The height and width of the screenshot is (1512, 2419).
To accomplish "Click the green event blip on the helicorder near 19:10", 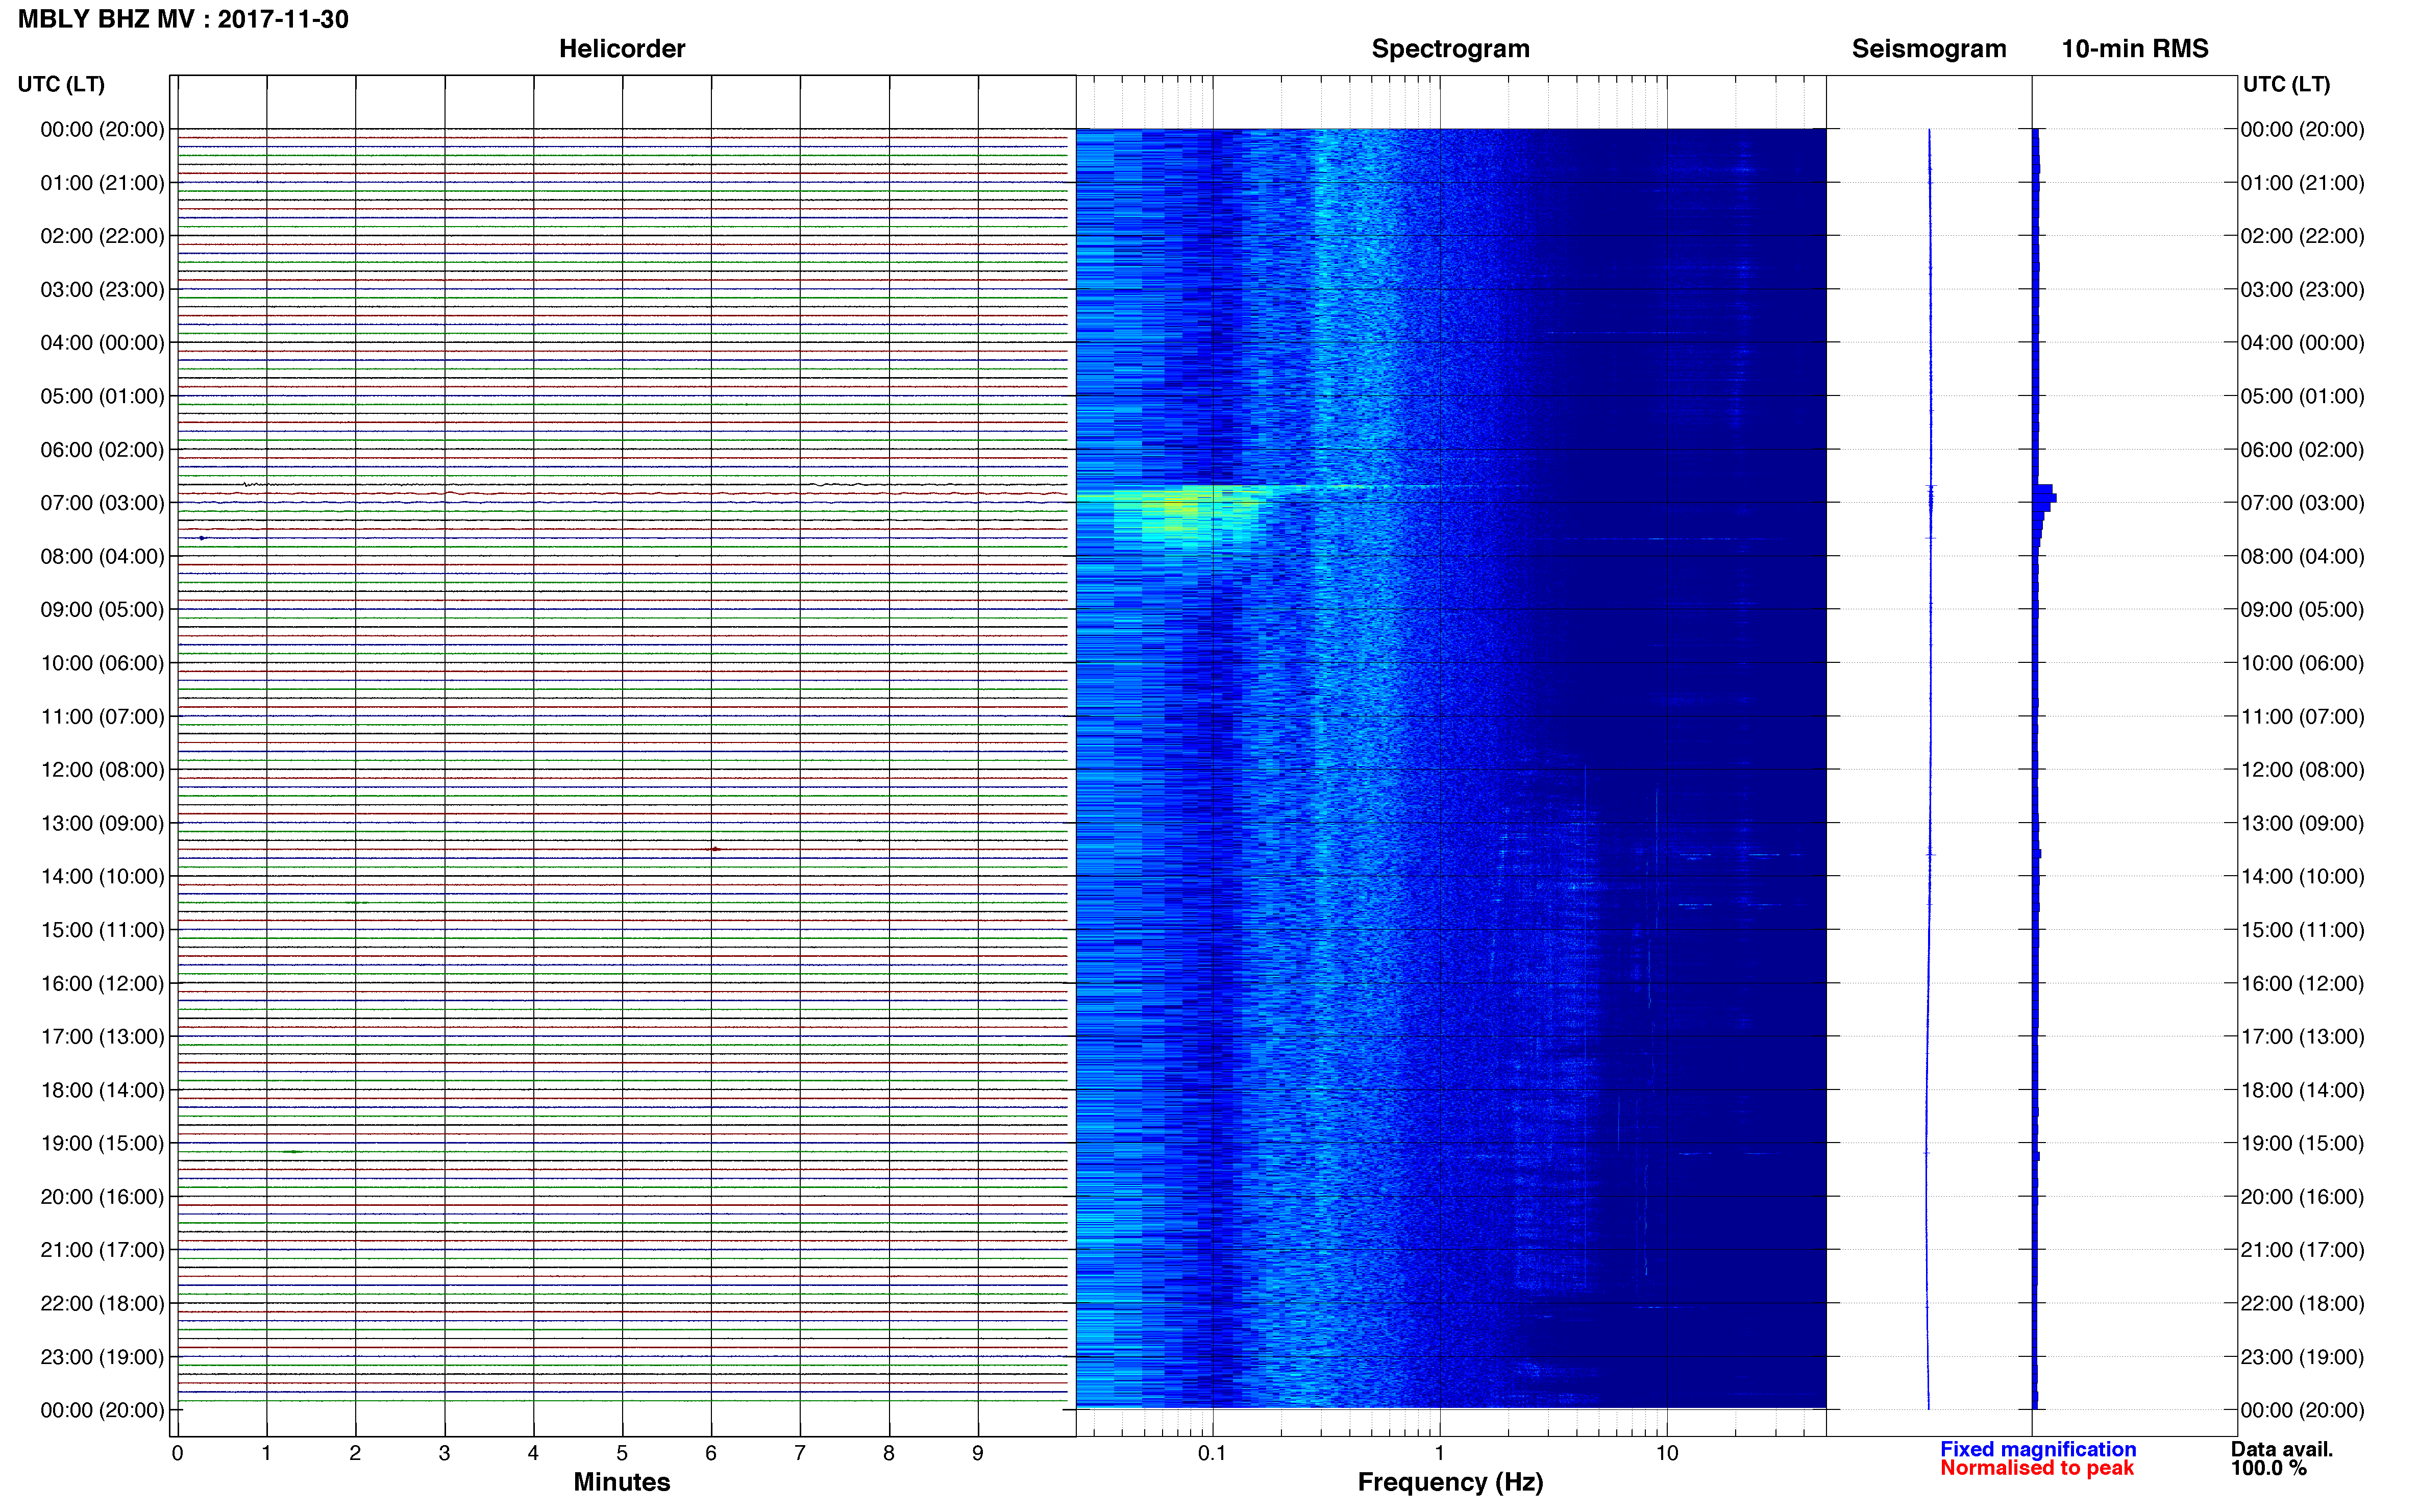I will [292, 1152].
